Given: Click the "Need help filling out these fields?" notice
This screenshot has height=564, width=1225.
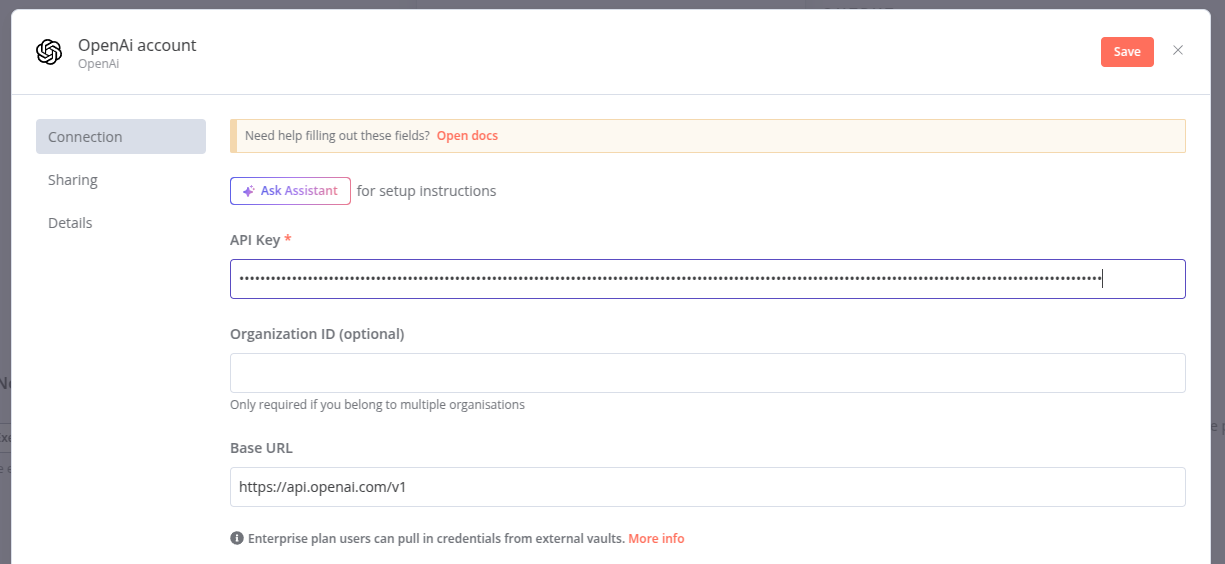Looking at the screenshot, I should (337, 136).
